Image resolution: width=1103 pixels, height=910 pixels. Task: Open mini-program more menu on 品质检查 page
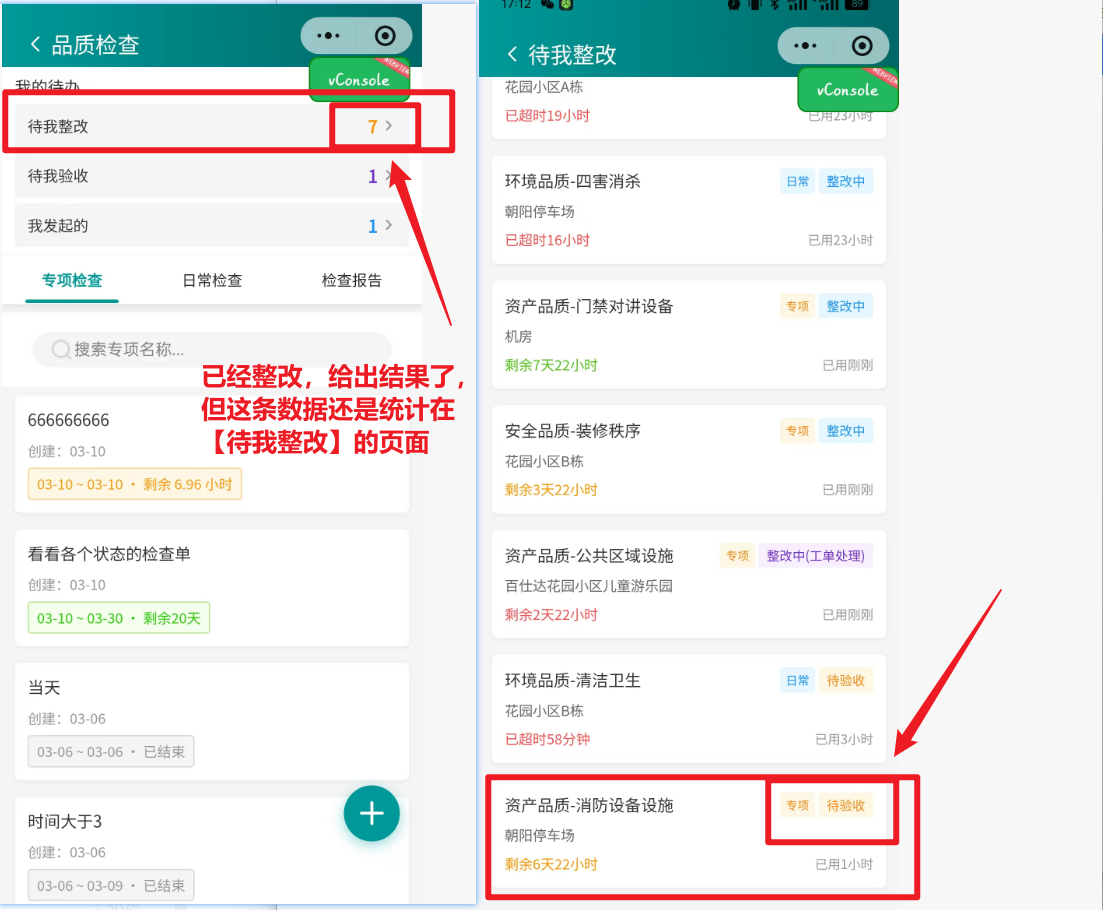(328, 36)
